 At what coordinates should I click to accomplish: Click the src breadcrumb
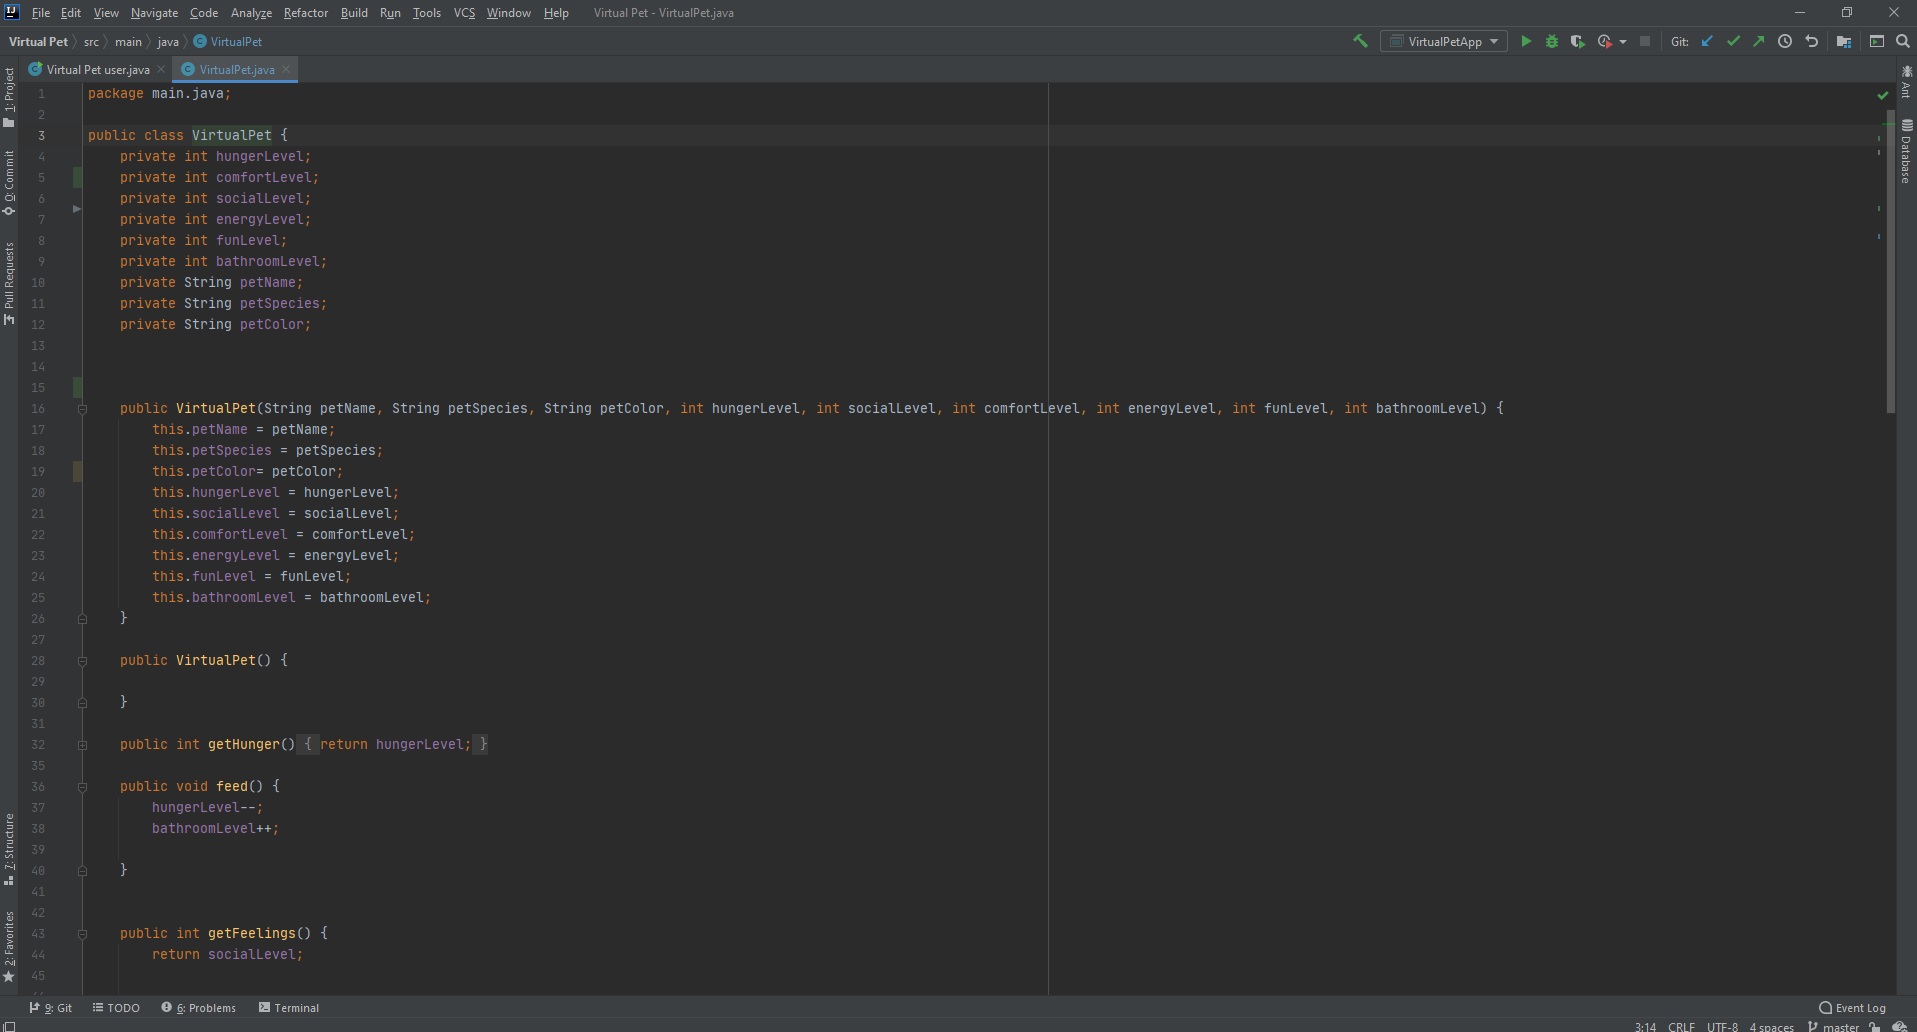[91, 41]
